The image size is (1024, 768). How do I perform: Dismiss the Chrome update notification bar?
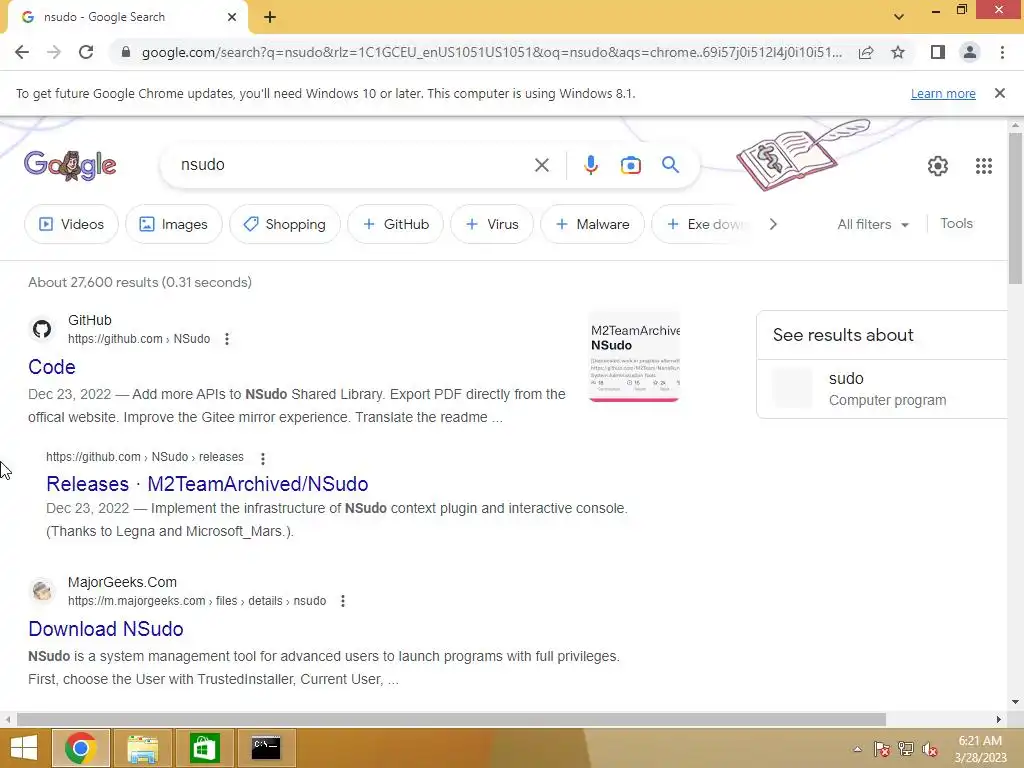pyautogui.click(x=1000, y=93)
